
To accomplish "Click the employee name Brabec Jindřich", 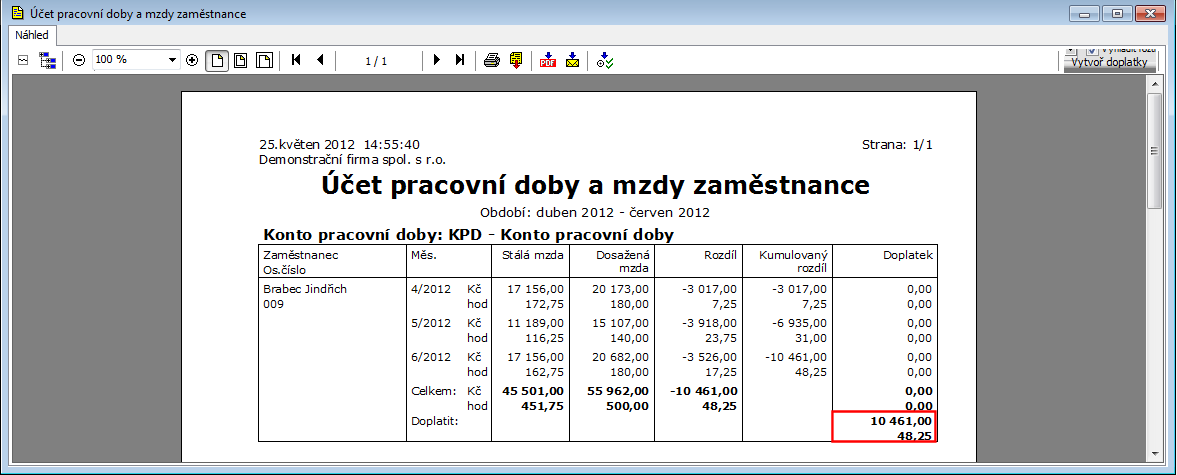I will click(305, 289).
